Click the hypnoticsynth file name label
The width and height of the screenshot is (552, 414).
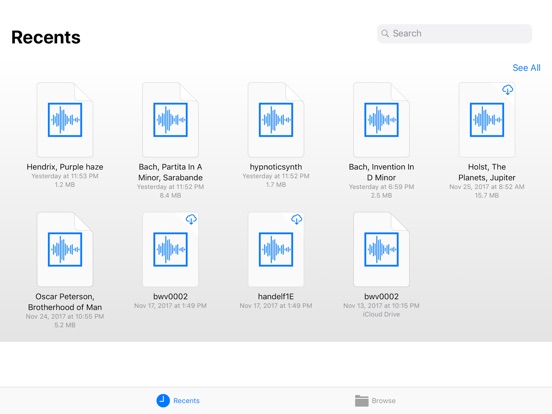pos(276,167)
